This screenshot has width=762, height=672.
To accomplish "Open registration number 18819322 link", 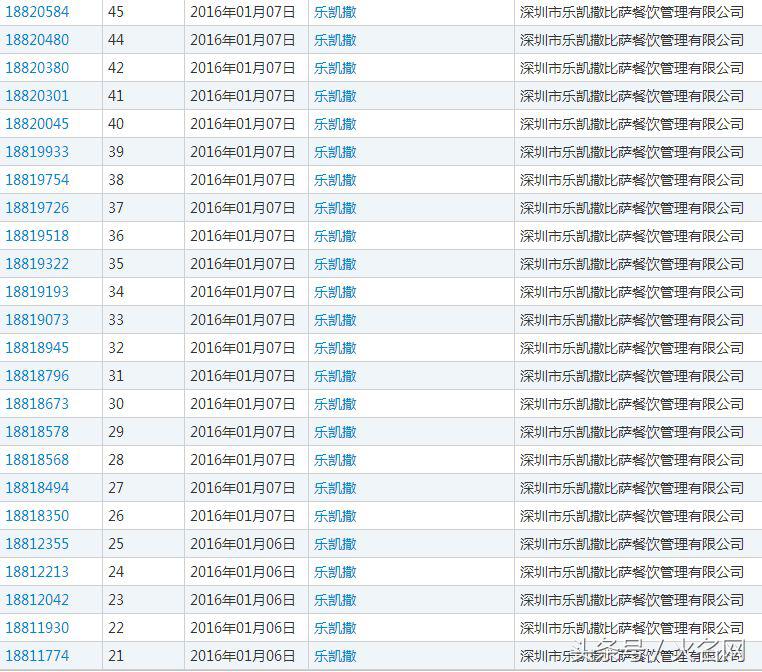I will point(37,264).
